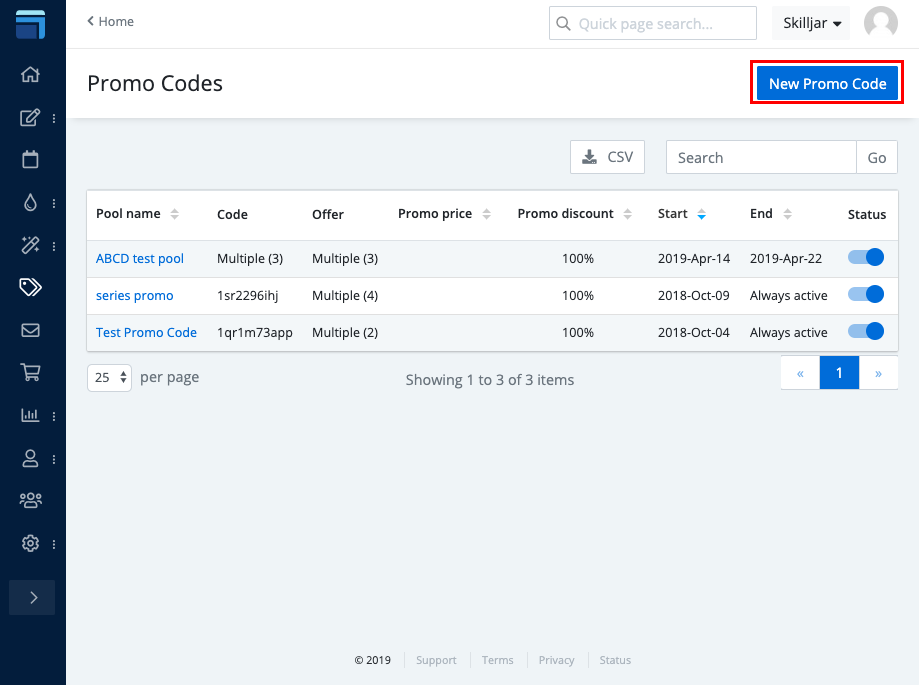The width and height of the screenshot is (919, 685).
Task: Disable the ABCD test pool status toggle
Action: pos(866,258)
